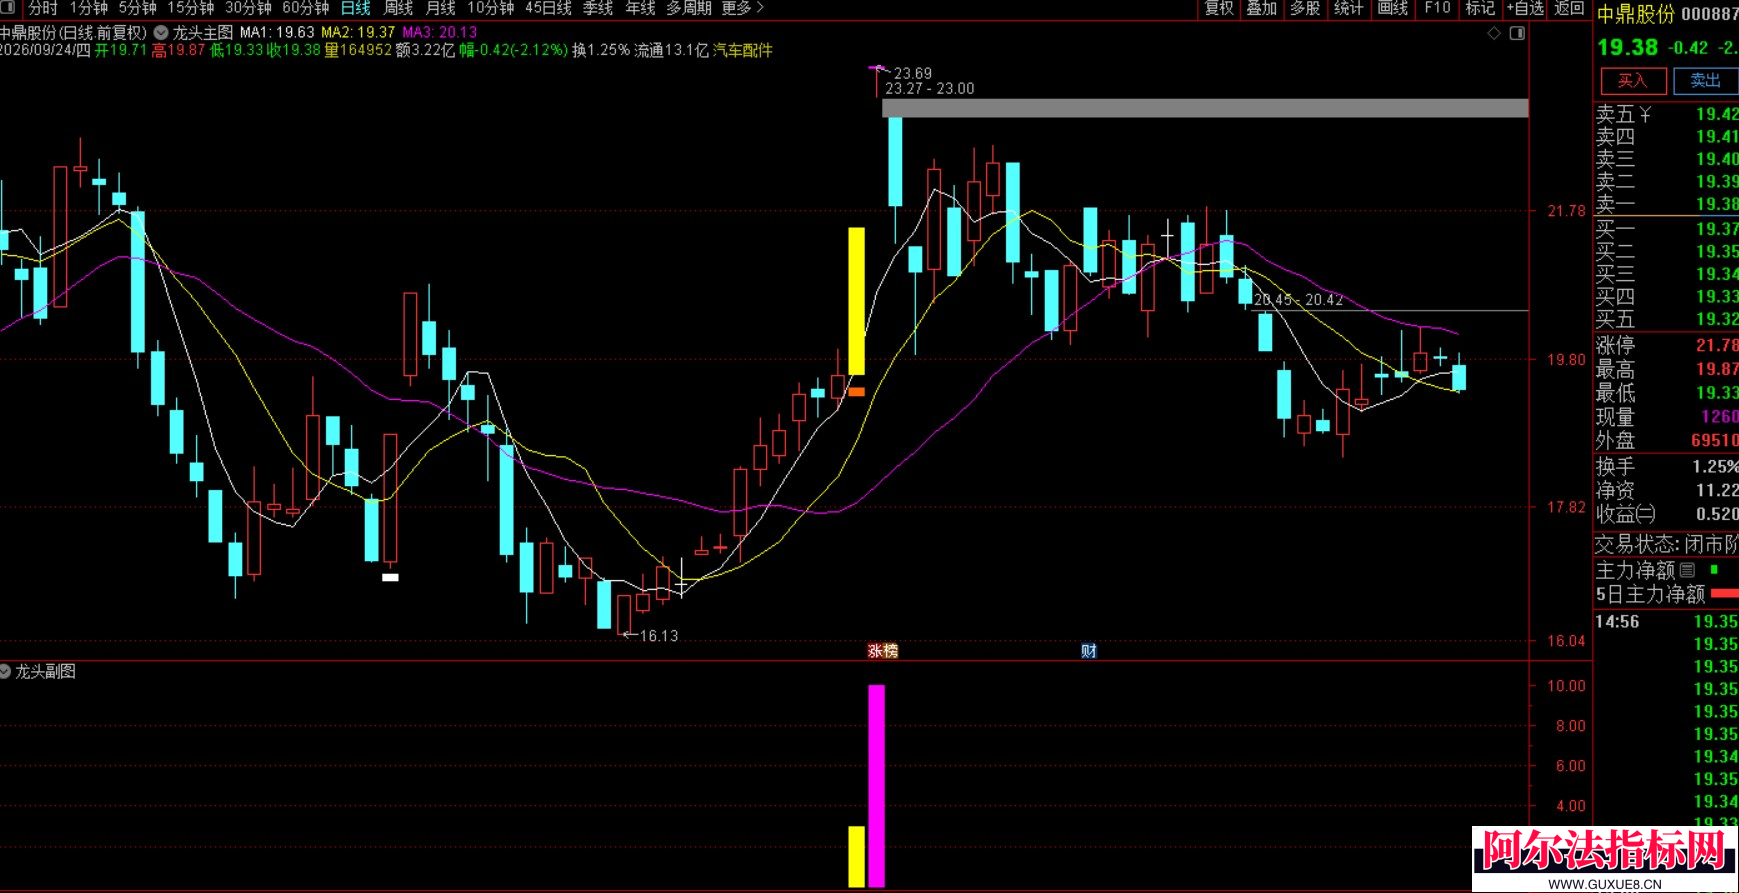1739x893 pixels.
Task: Switch to 年线 yearly chart
Action: coord(640,8)
